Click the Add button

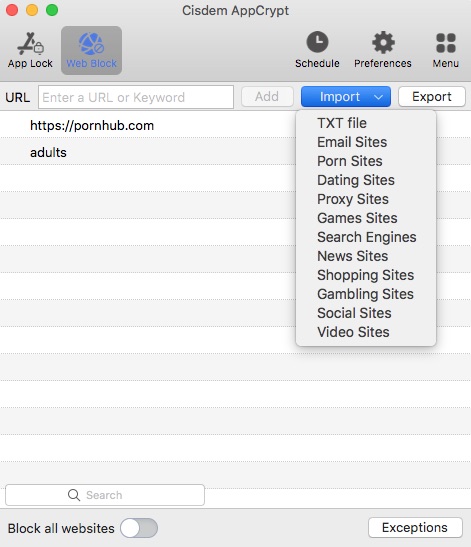point(267,97)
